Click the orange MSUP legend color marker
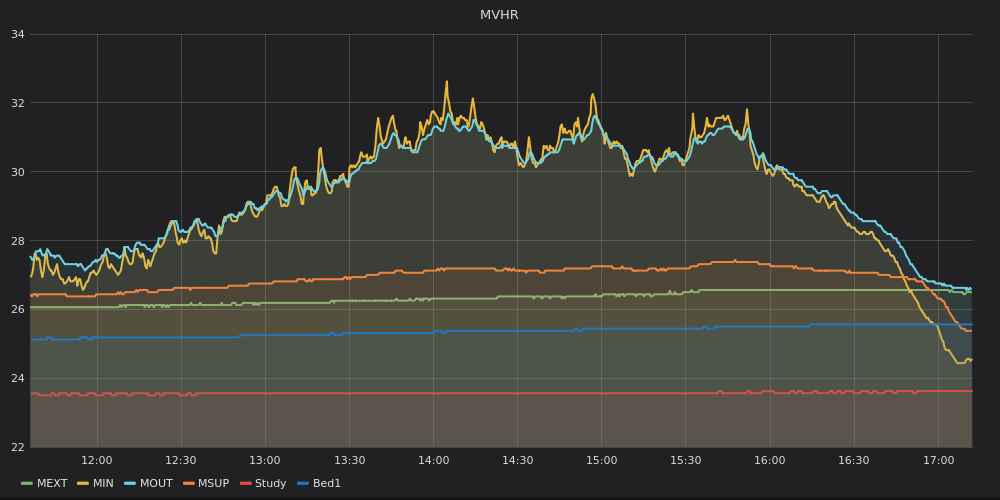Image resolution: width=1000 pixels, height=500 pixels. 188,484
